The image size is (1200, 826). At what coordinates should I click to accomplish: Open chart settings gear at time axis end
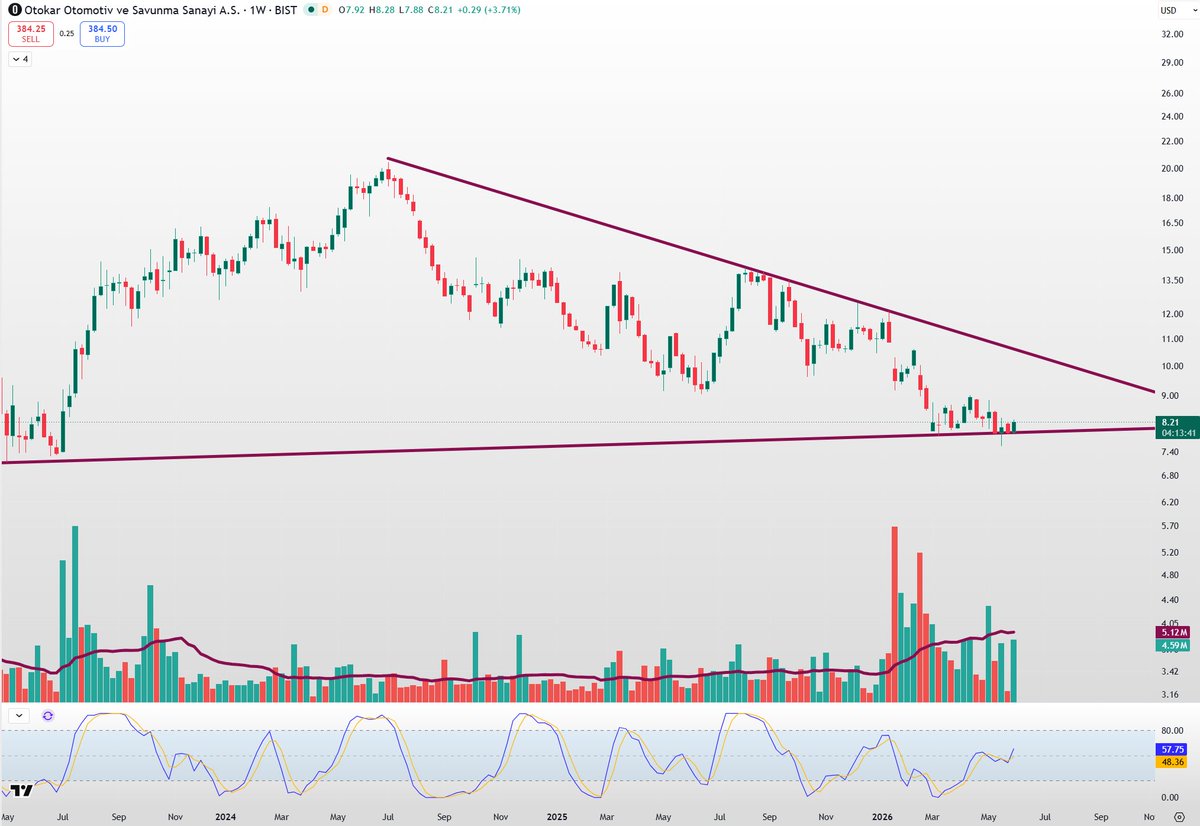click(x=1179, y=815)
